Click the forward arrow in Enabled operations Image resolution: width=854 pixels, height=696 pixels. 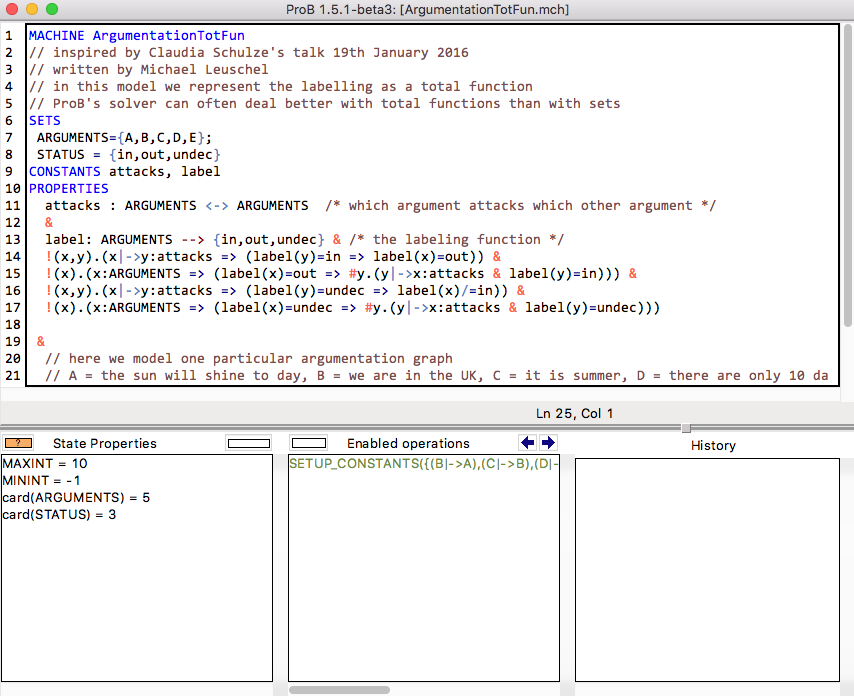(x=548, y=443)
